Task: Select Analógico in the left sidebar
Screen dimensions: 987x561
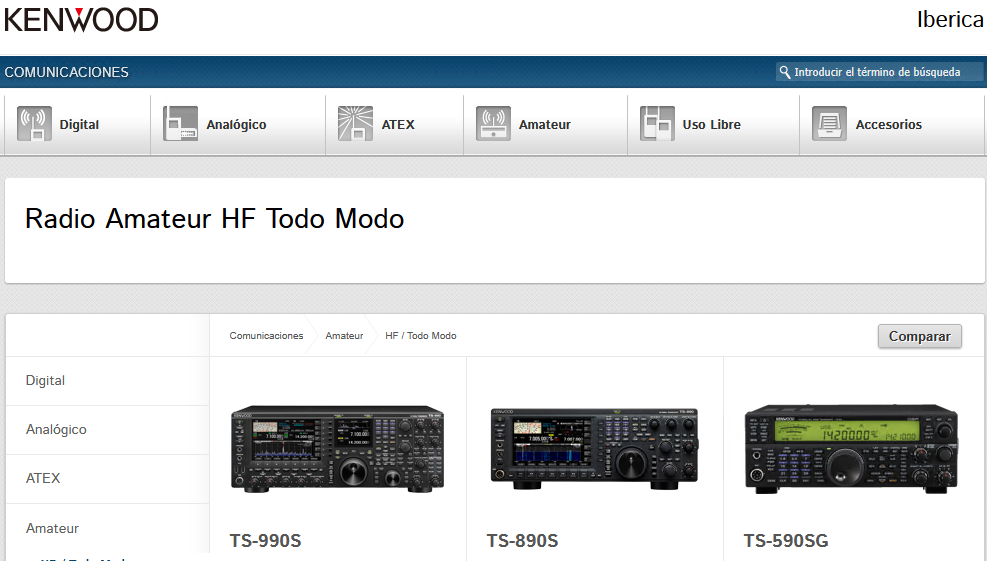Action: (x=56, y=430)
